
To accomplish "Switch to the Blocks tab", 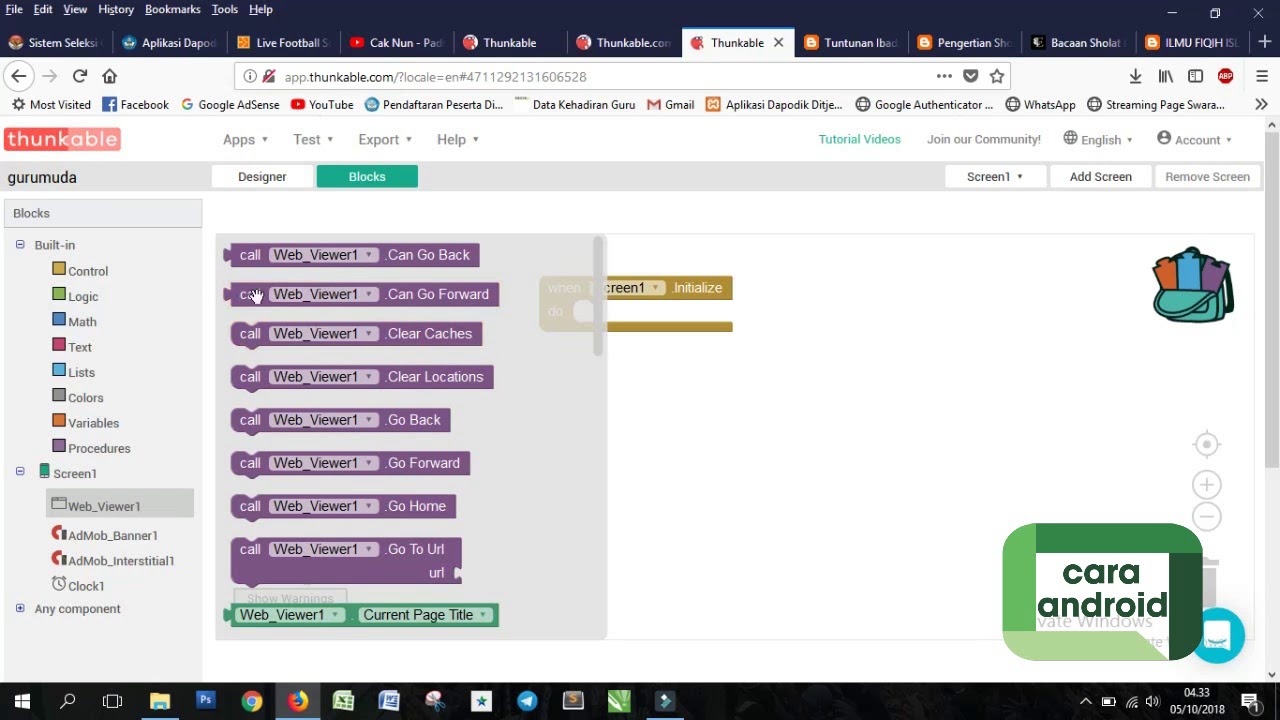I will pyautogui.click(x=367, y=176).
